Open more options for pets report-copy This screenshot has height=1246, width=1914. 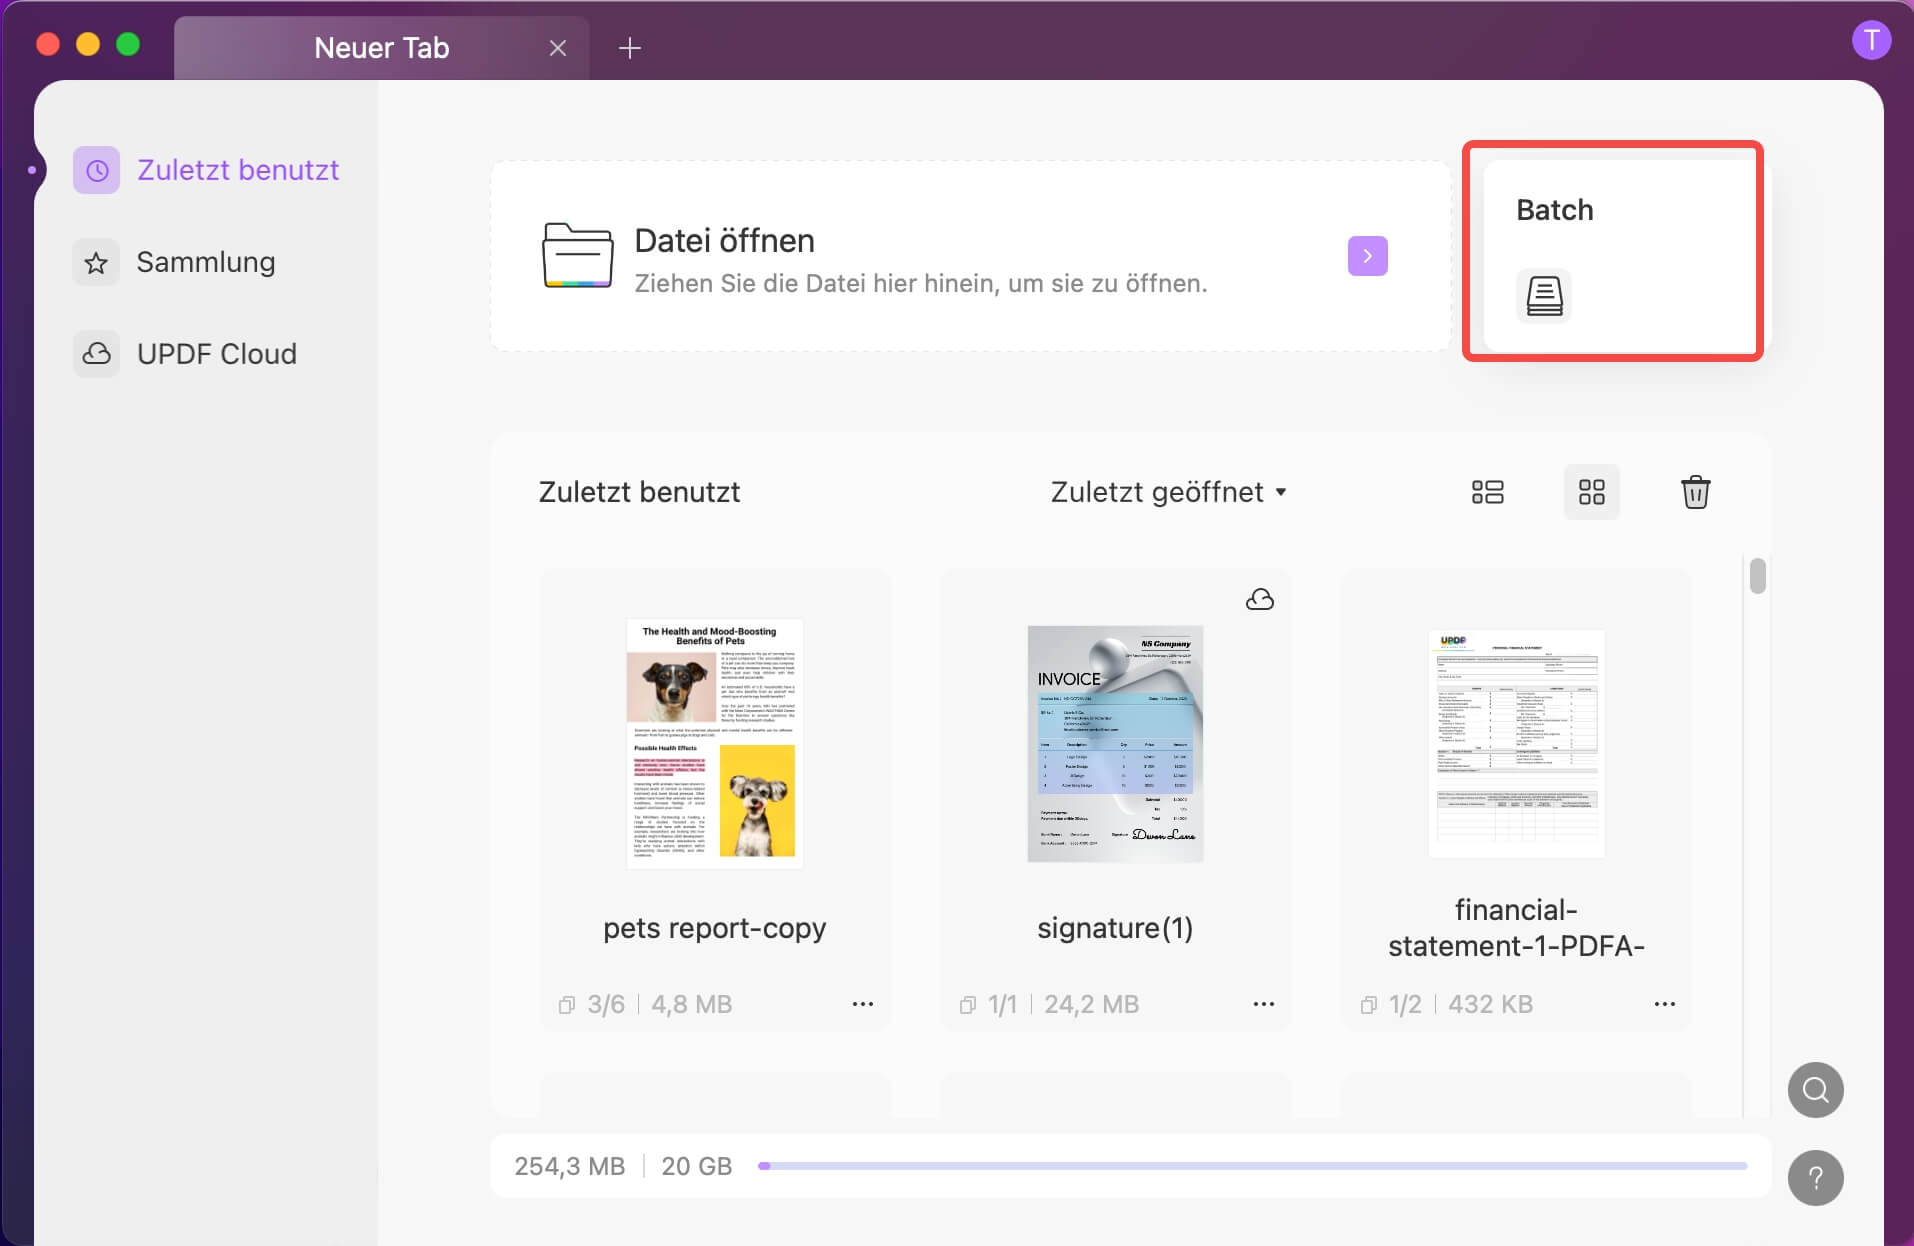coord(862,1004)
